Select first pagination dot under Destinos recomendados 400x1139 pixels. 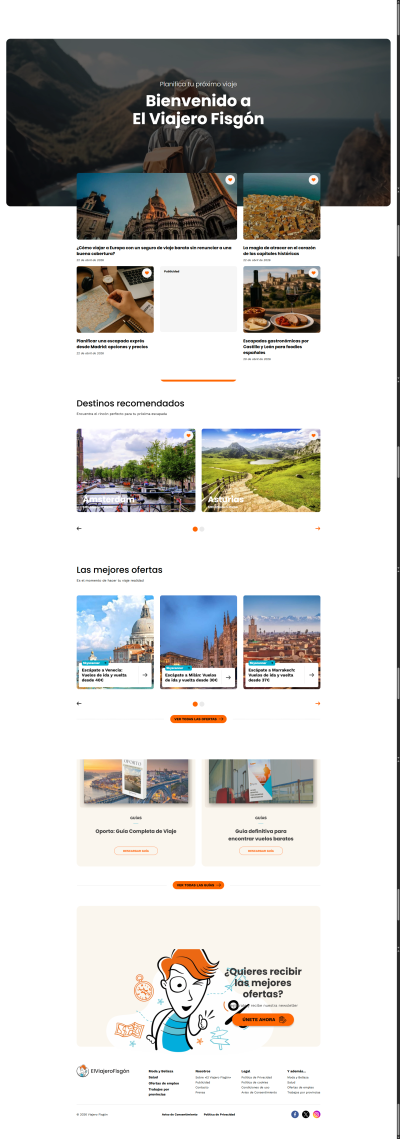tap(195, 529)
